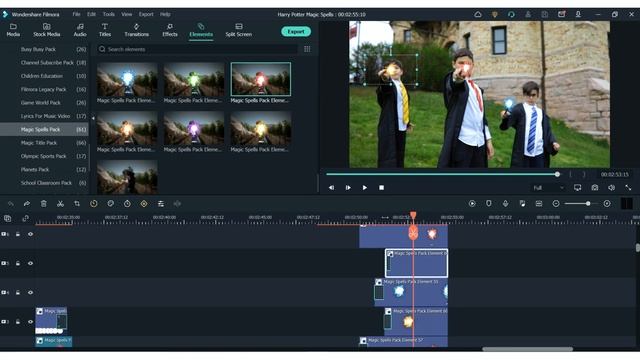Lock track 4 with the padlock icon
Viewport: 640px width, 360px height.
(18, 293)
